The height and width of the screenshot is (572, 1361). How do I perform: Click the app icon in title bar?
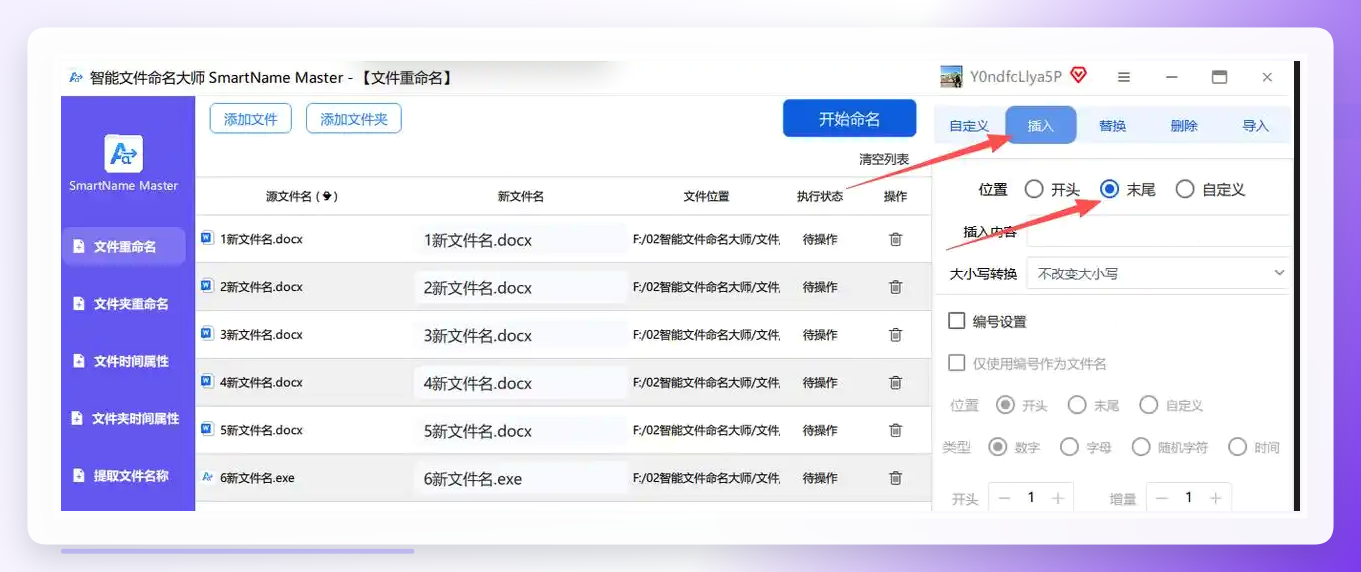point(76,77)
